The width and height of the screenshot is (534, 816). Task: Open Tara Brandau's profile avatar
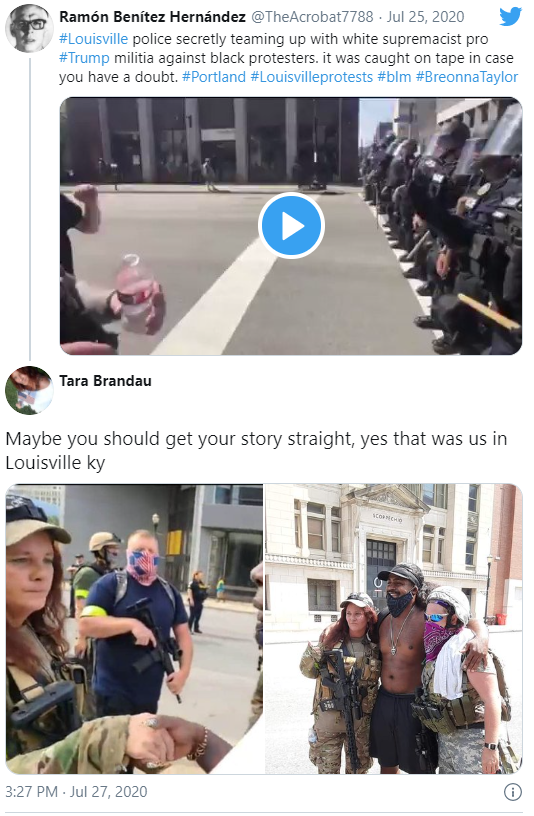point(29,390)
